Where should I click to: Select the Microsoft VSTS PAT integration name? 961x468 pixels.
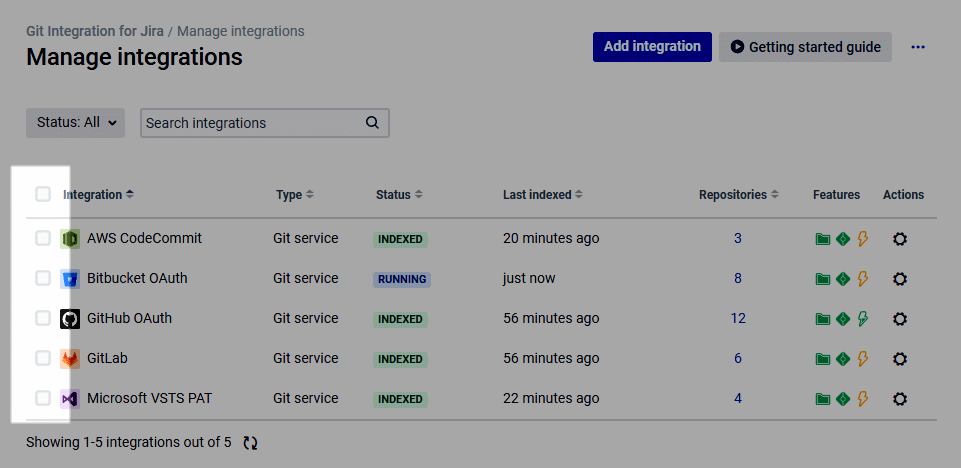point(150,398)
